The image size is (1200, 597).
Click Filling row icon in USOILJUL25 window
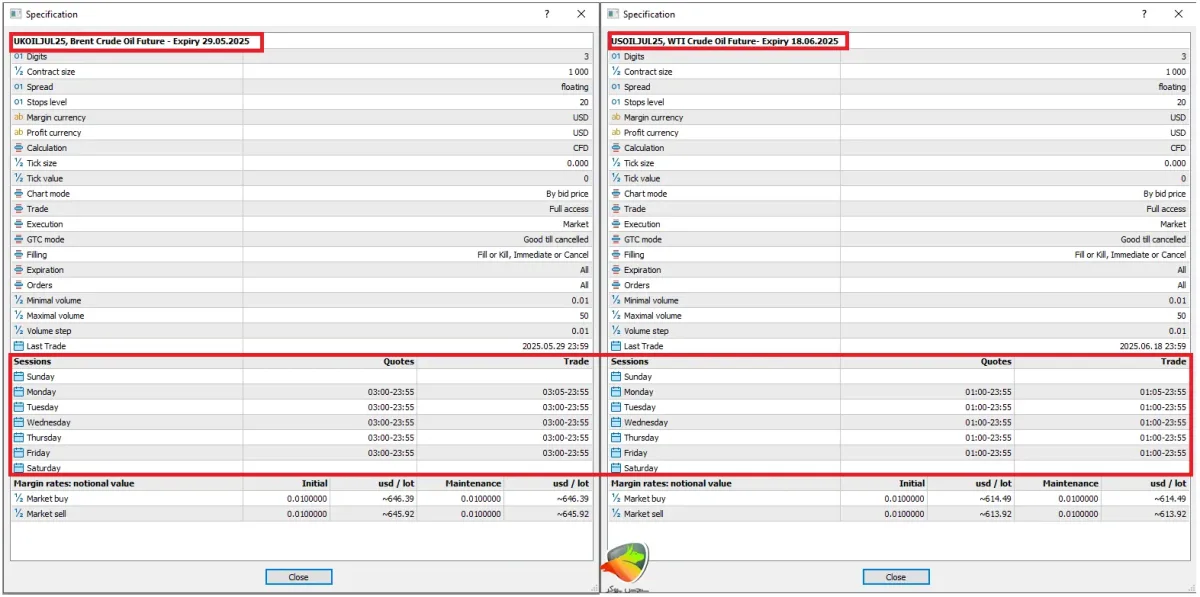click(x=616, y=255)
